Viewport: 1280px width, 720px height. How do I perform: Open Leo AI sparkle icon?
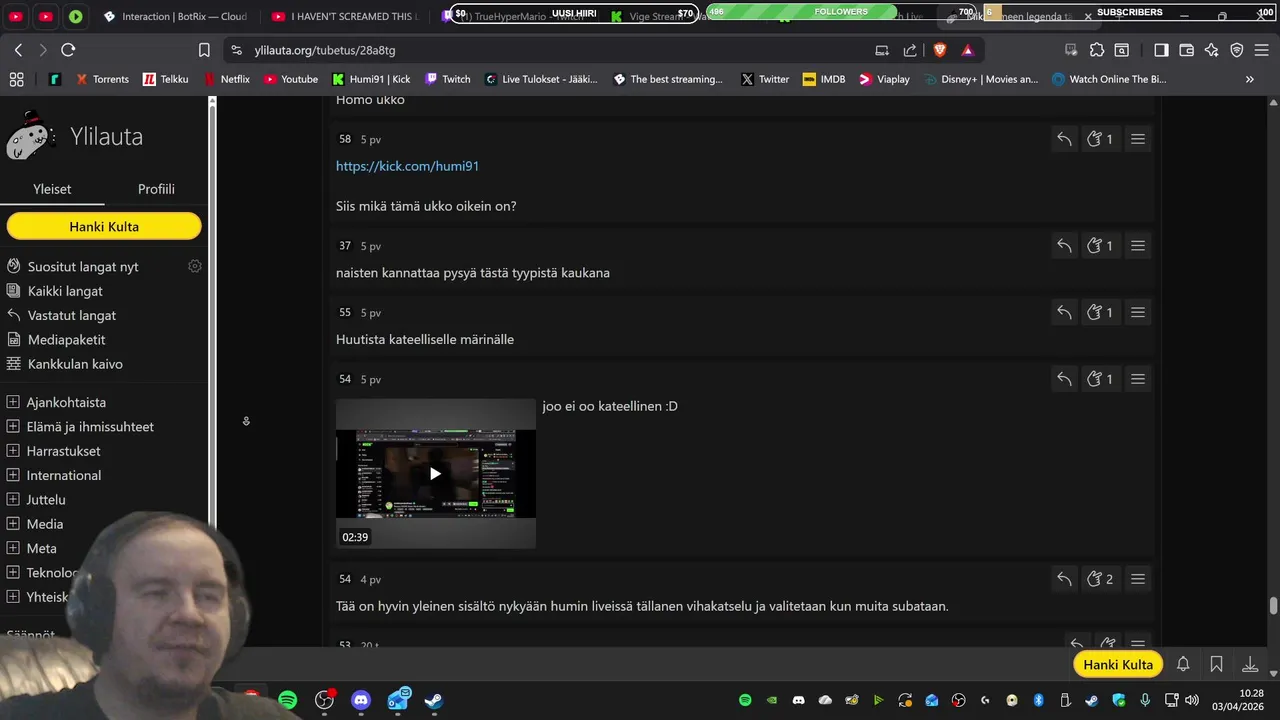pyautogui.click(x=1212, y=50)
